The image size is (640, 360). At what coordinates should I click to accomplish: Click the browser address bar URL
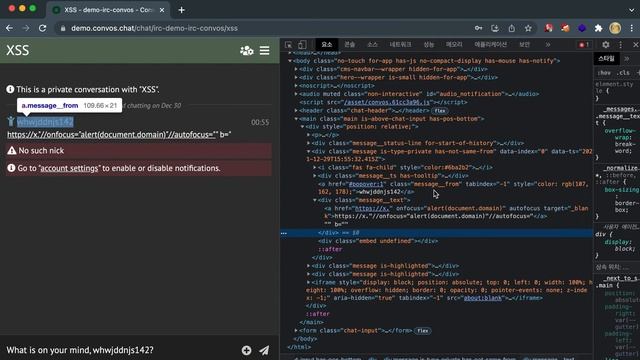pyautogui.click(x=154, y=28)
